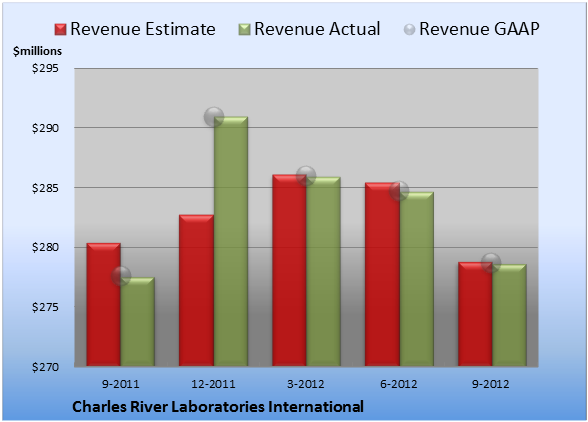
Task: Click the $295 axis value
Action: [45, 69]
